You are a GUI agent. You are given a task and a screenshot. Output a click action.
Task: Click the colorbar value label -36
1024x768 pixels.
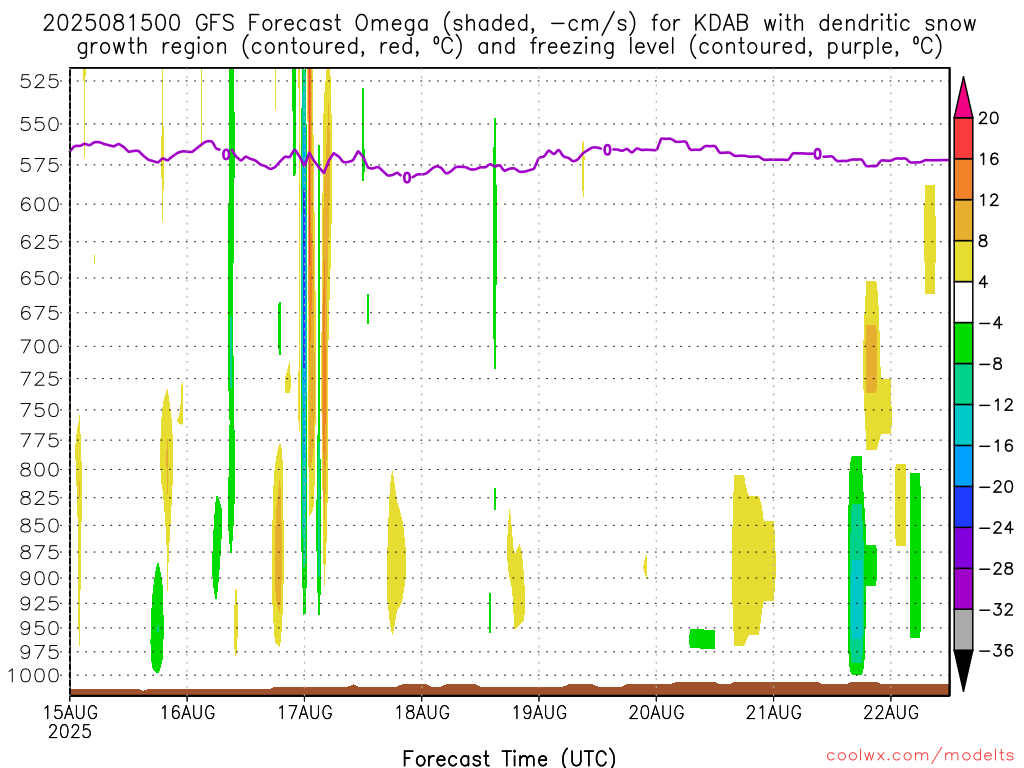tap(997, 650)
